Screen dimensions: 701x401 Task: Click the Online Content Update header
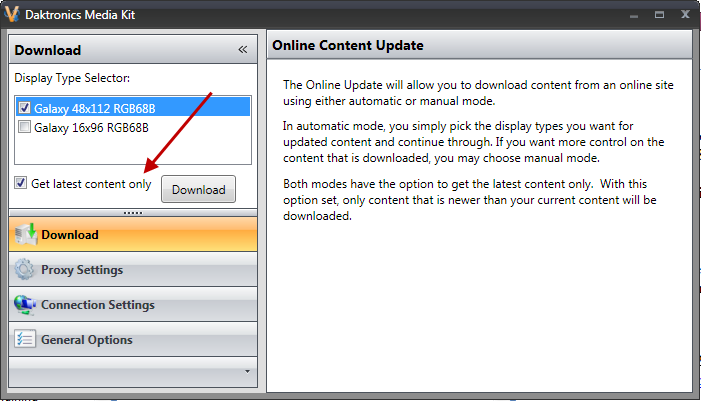pyautogui.click(x=348, y=46)
